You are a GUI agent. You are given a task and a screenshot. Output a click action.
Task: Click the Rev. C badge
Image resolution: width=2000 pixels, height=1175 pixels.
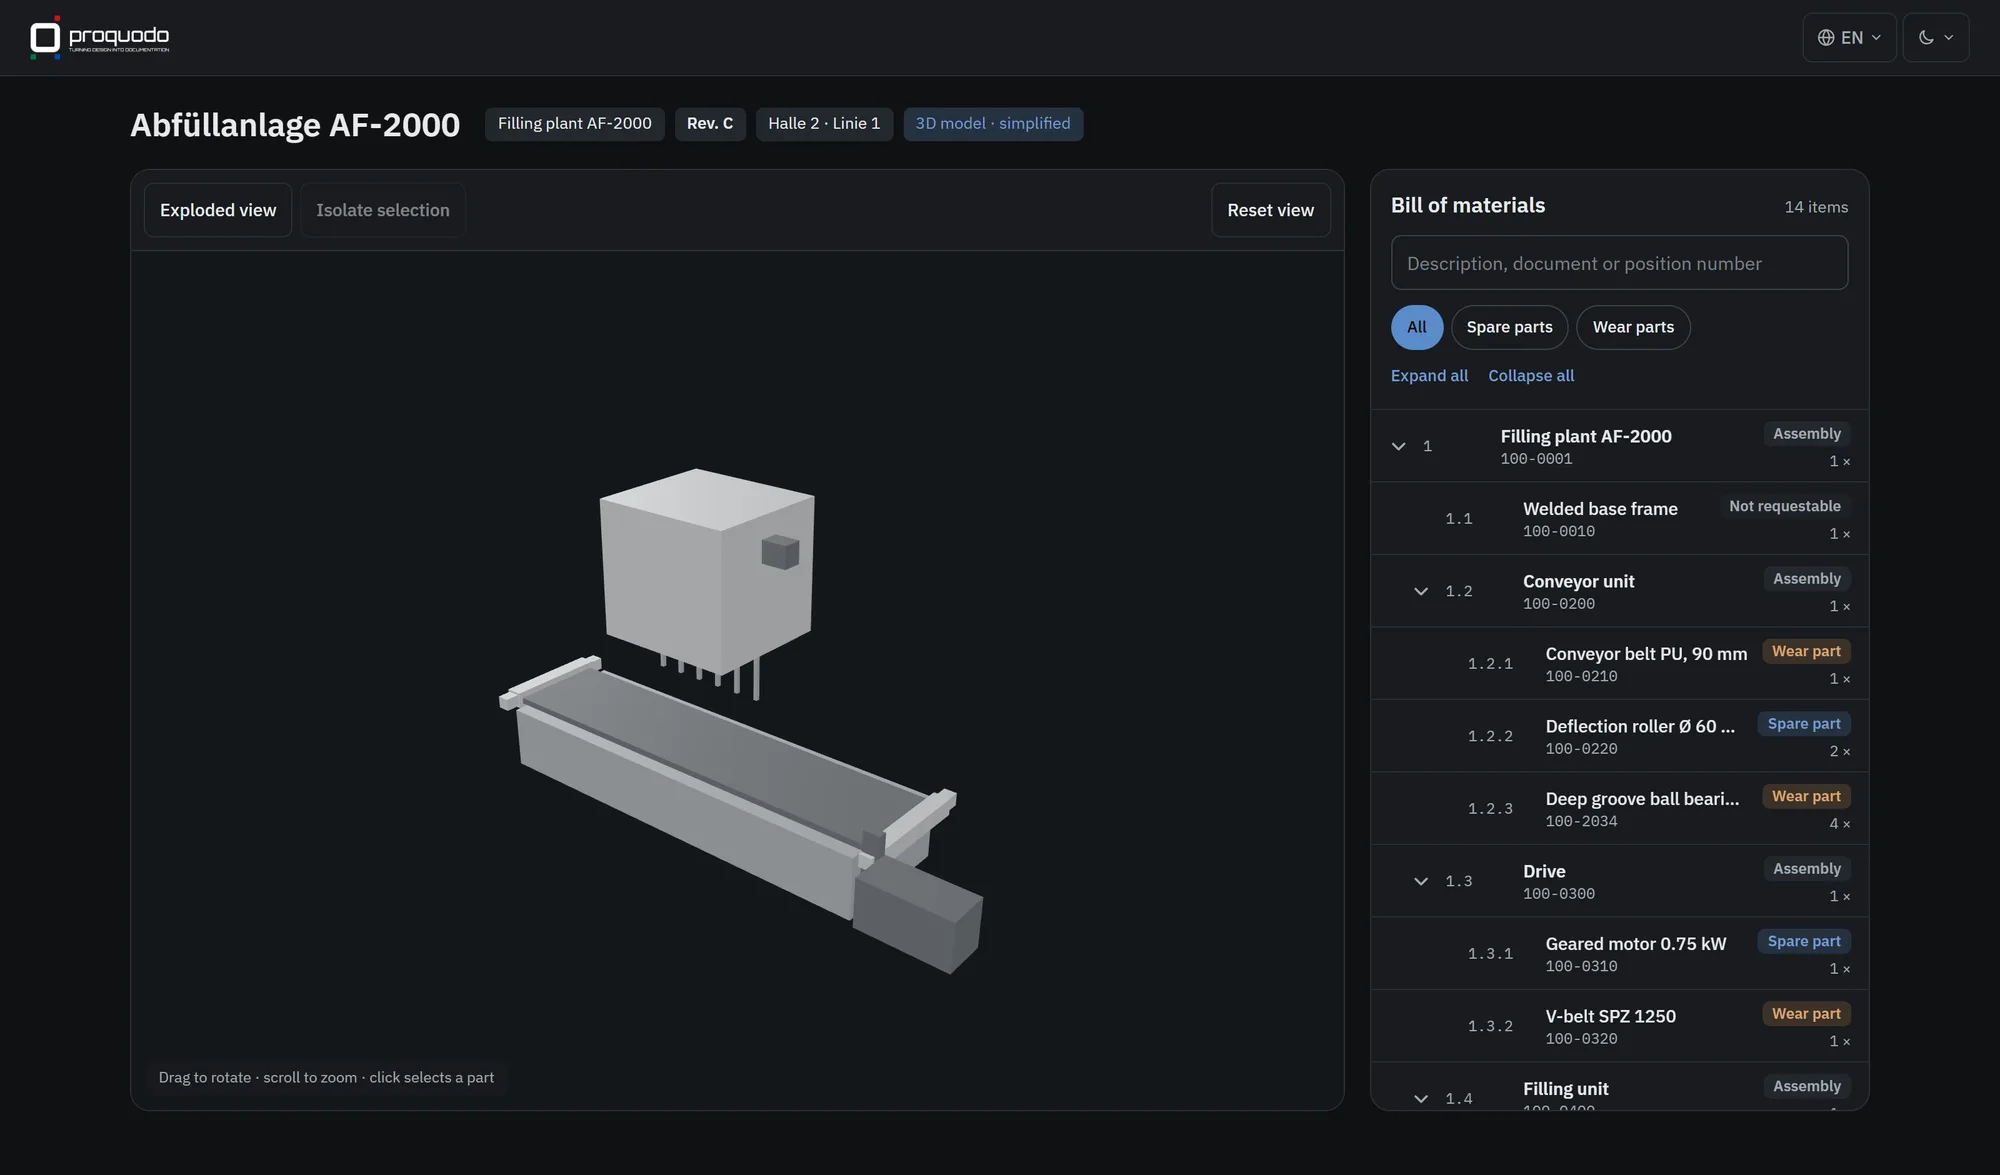tap(710, 124)
